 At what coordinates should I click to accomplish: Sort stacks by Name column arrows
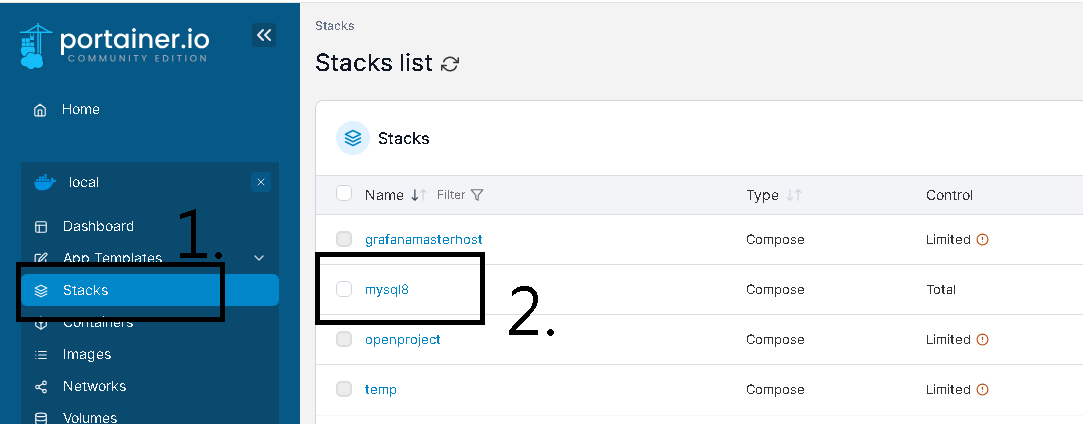[419, 195]
